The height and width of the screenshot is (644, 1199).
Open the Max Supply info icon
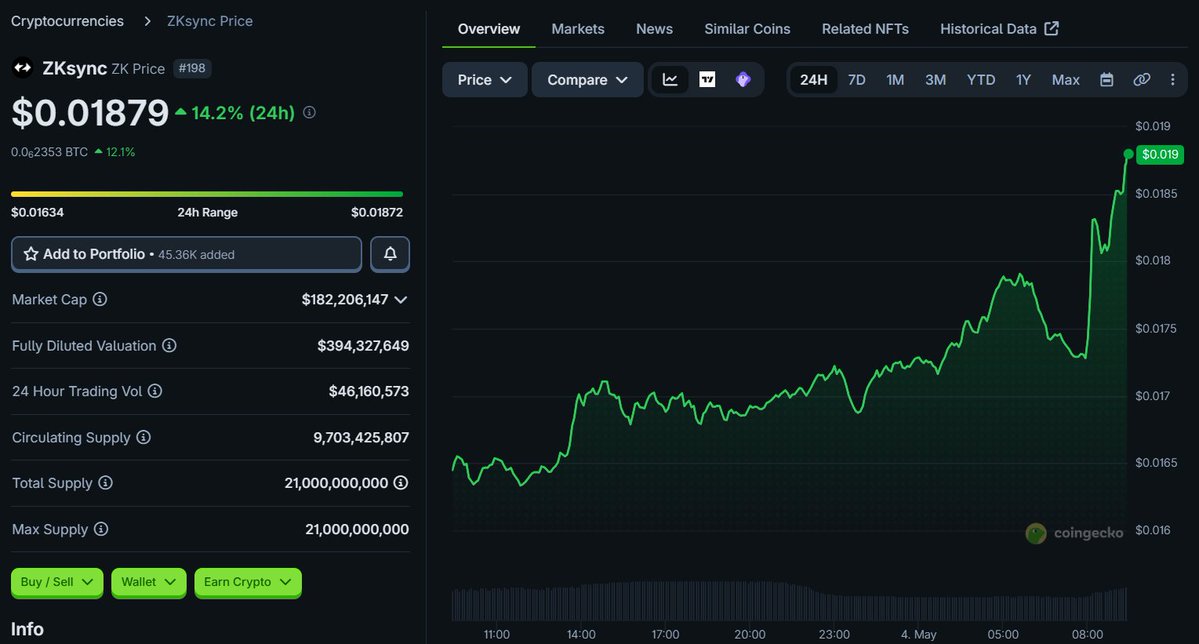click(101, 529)
